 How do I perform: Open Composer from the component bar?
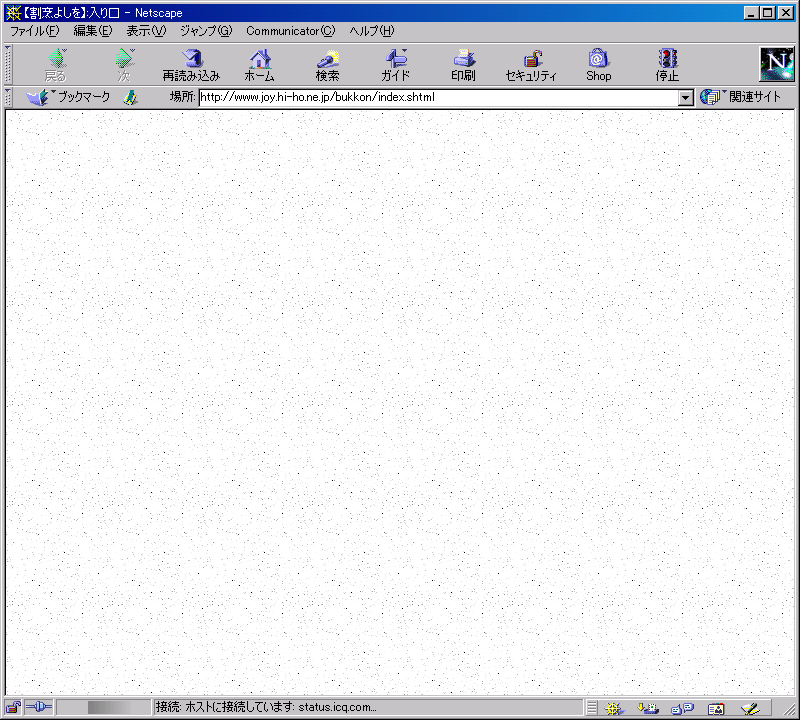(750, 708)
